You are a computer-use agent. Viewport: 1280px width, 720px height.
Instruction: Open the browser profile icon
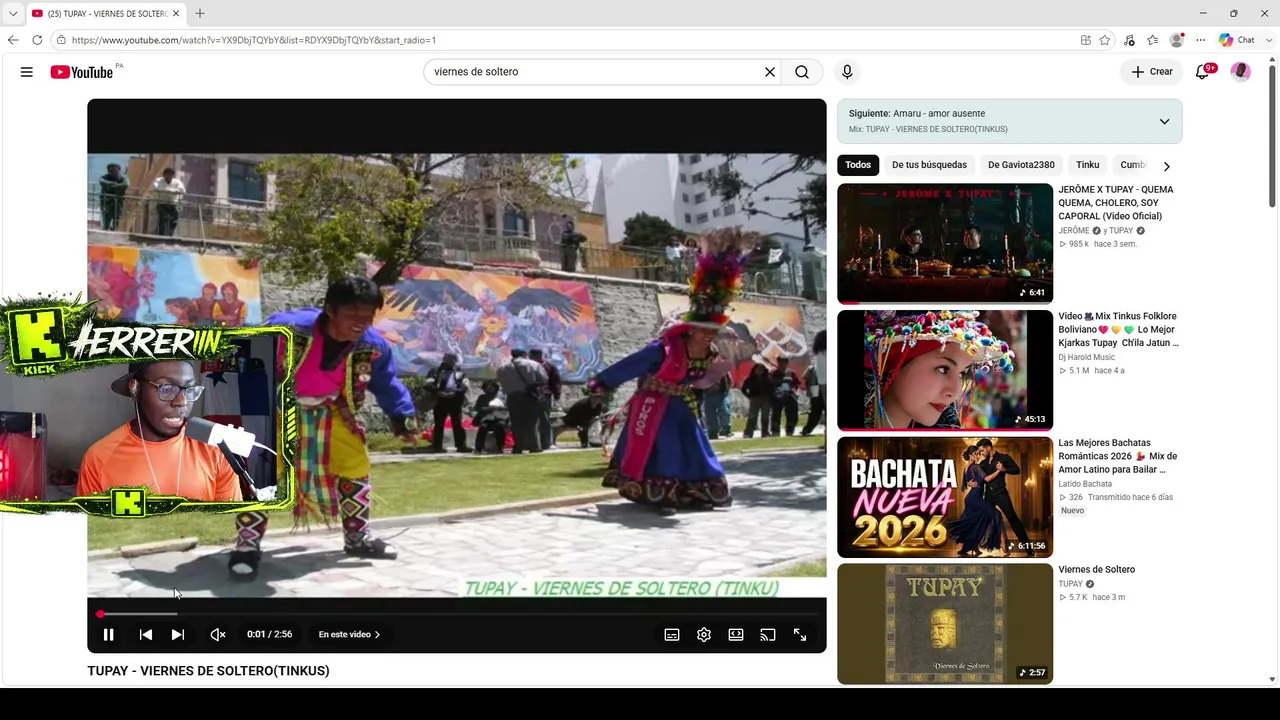(1177, 40)
